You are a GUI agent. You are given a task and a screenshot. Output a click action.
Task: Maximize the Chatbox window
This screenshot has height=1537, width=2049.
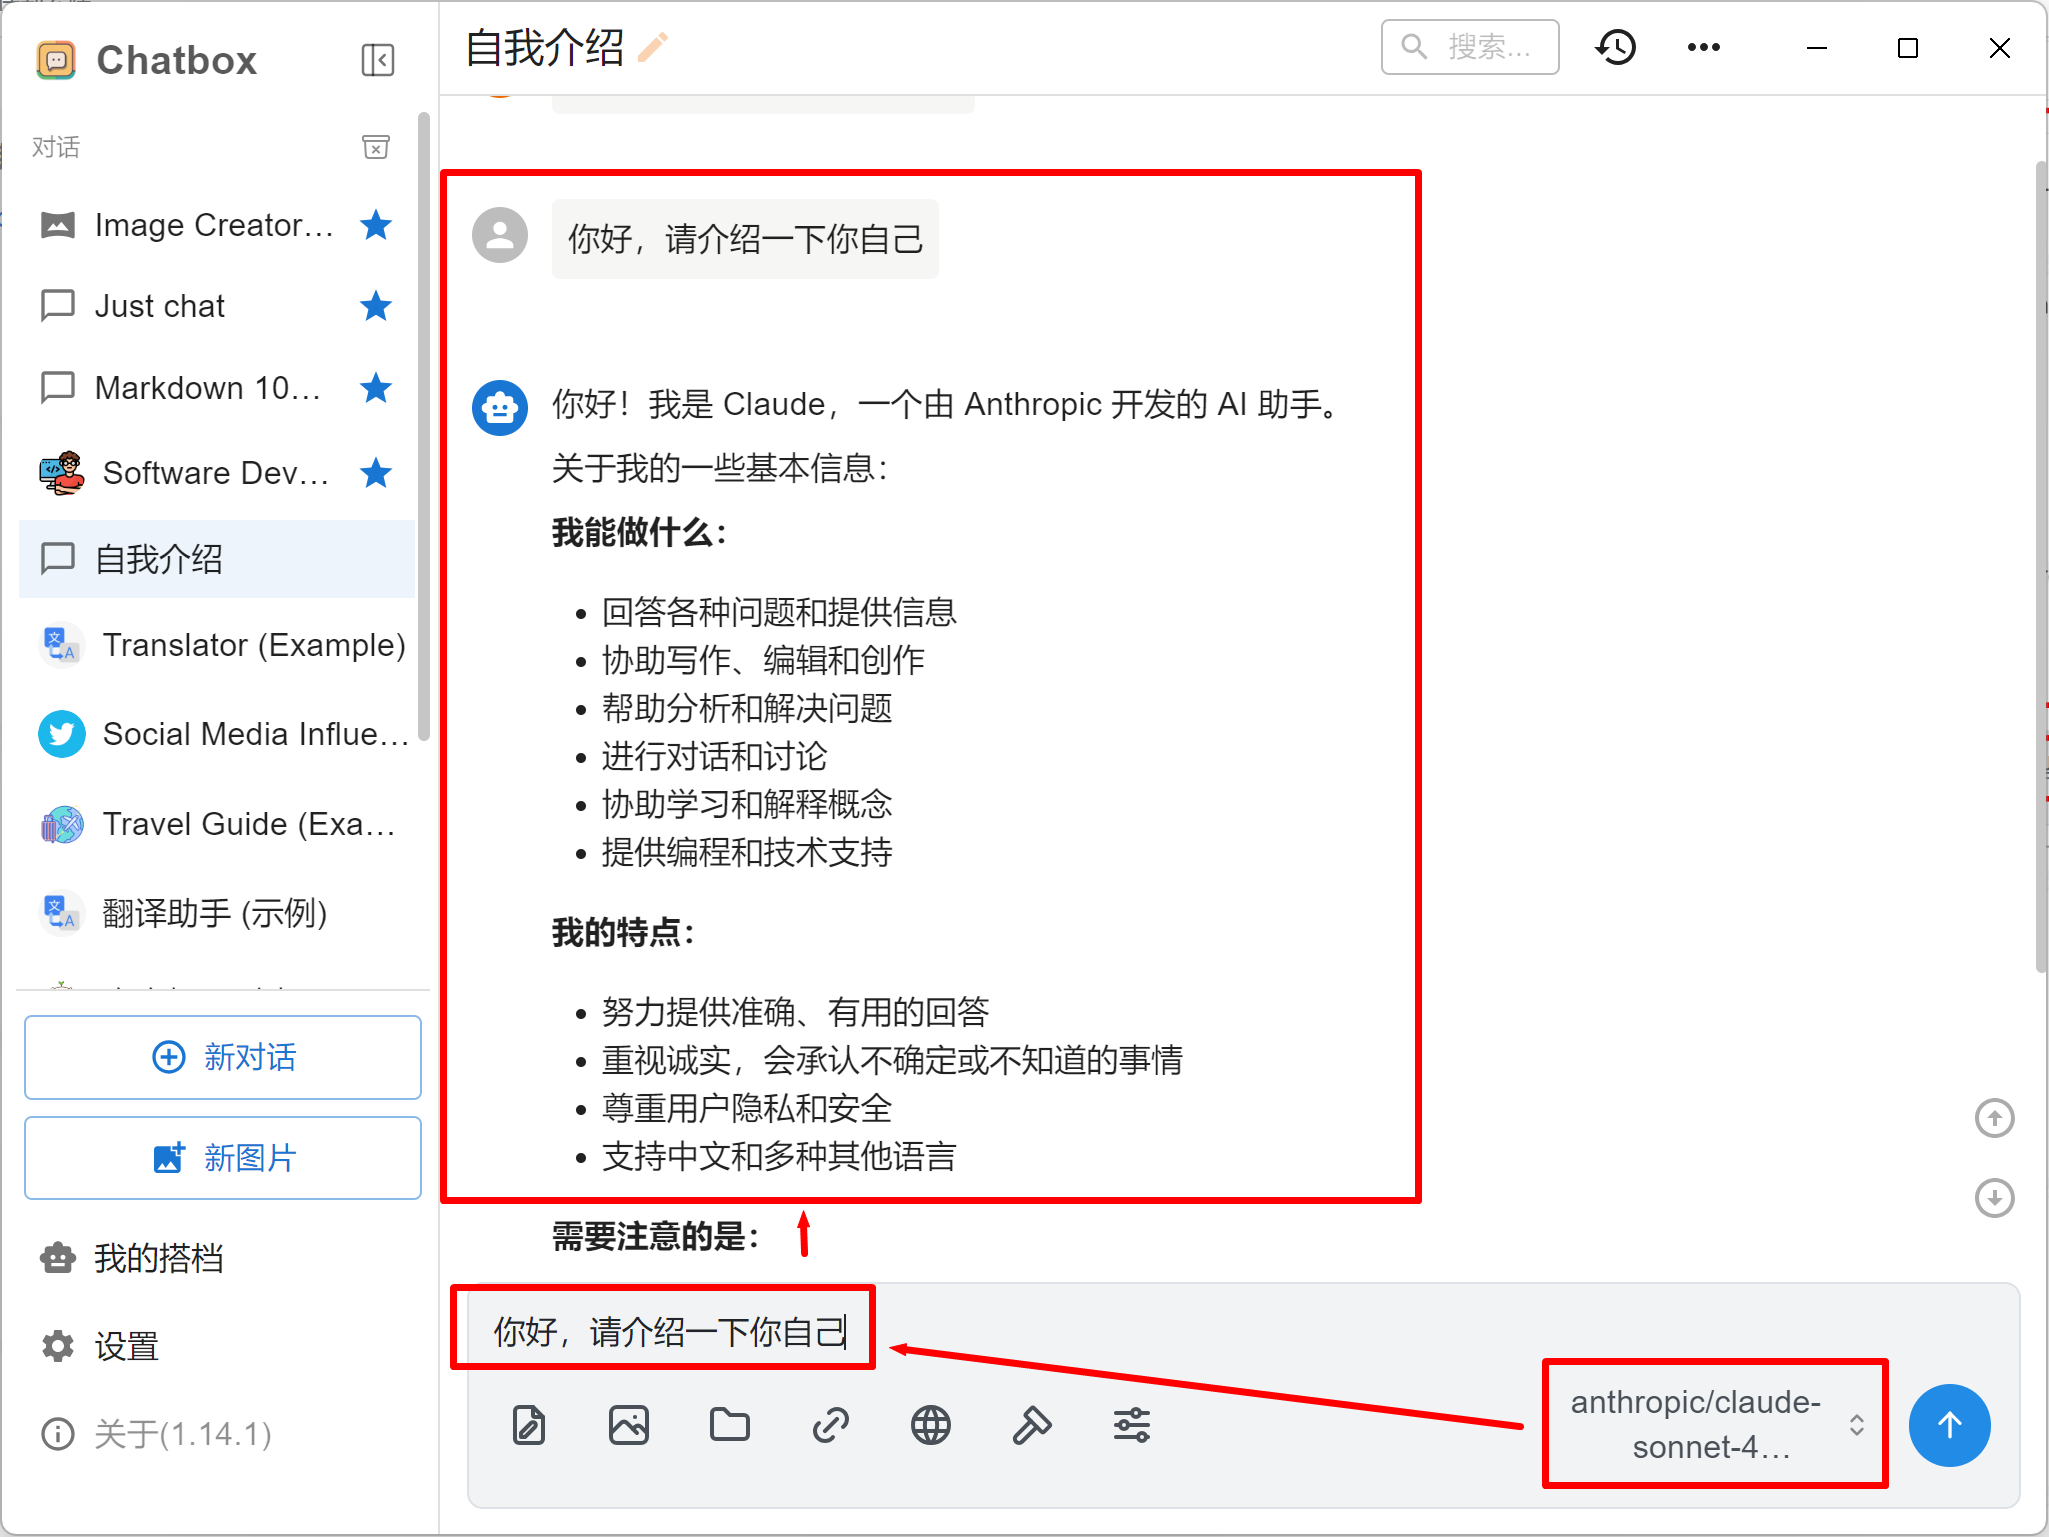pos(1908,47)
